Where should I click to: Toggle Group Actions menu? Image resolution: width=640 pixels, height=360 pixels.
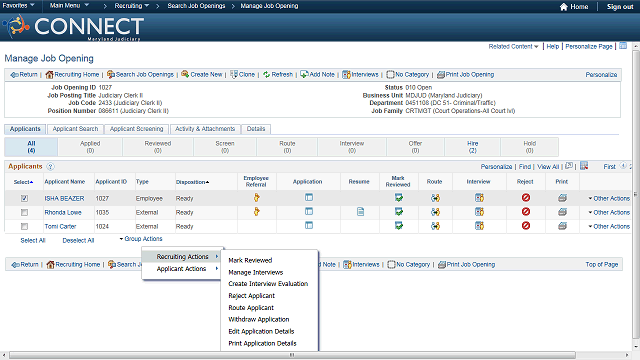(x=141, y=239)
